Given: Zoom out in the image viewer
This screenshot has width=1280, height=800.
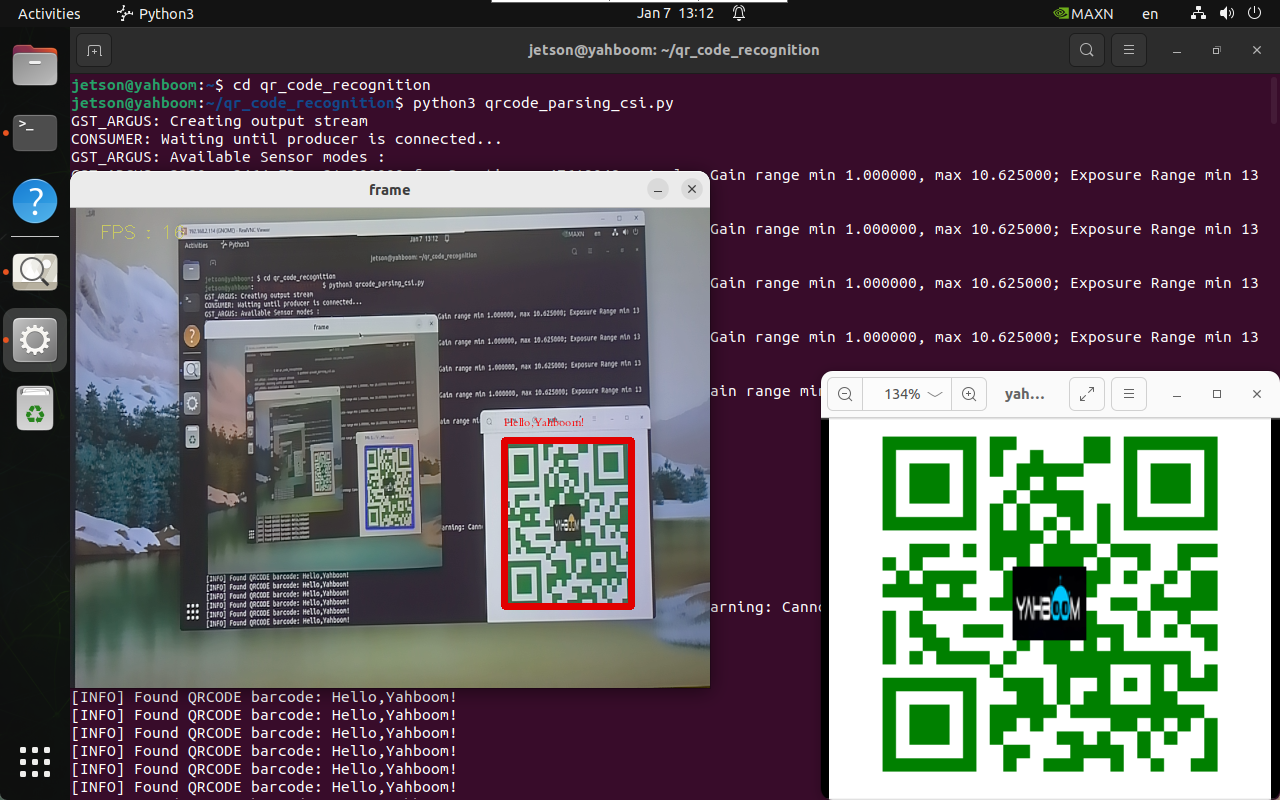Looking at the screenshot, I should click(845, 394).
